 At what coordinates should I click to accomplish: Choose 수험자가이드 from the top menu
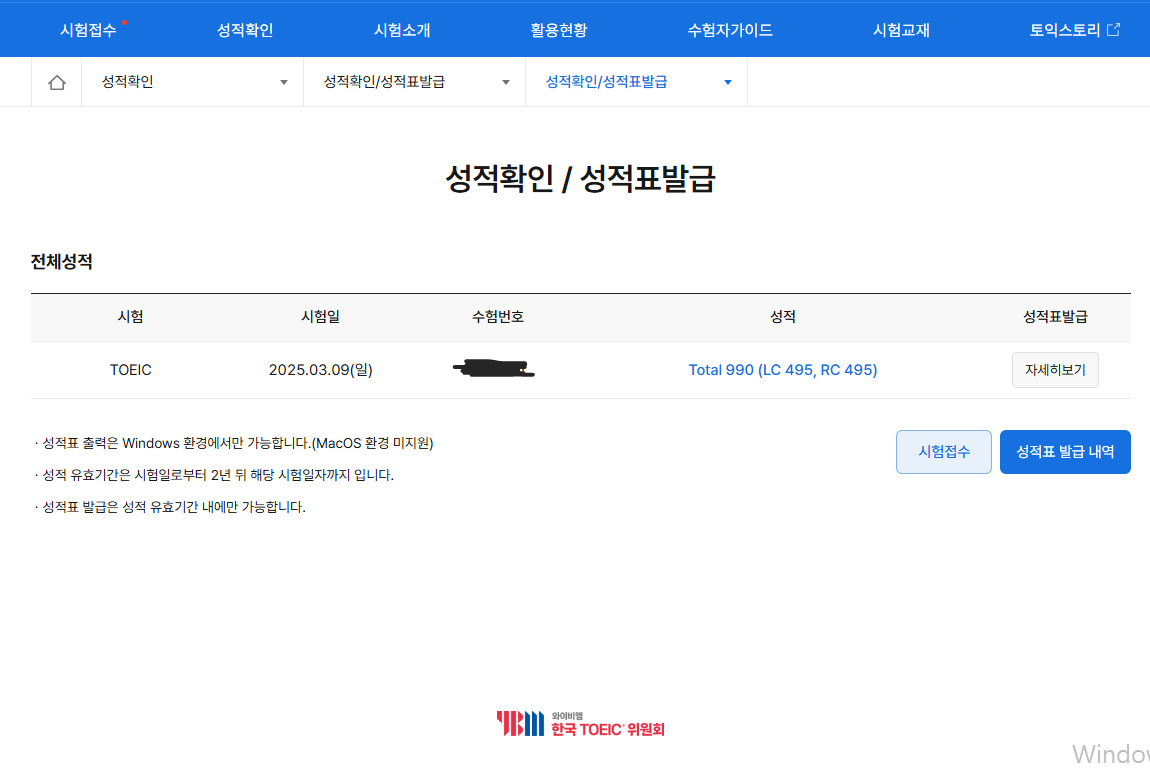coord(730,30)
